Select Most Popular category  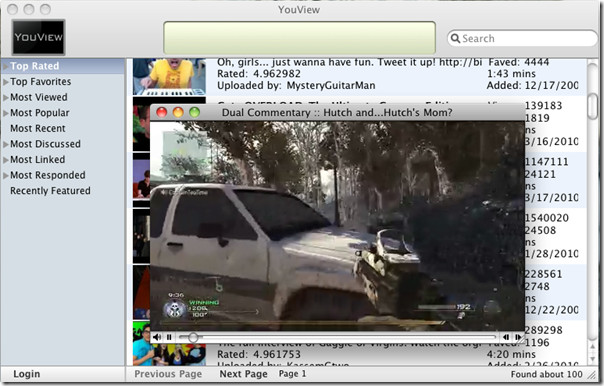(40, 113)
